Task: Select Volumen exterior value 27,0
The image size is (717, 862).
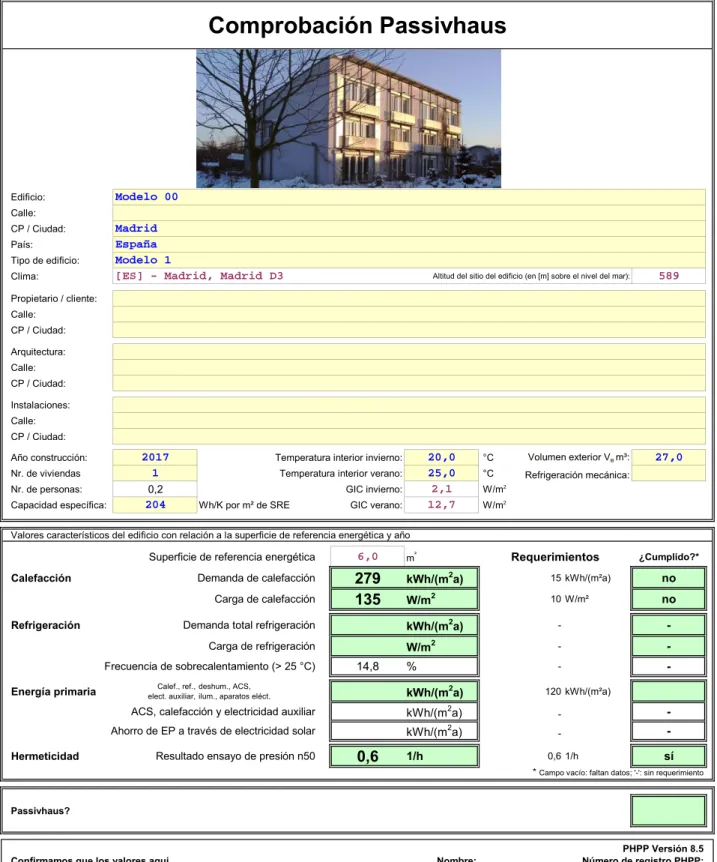Action: (669, 457)
